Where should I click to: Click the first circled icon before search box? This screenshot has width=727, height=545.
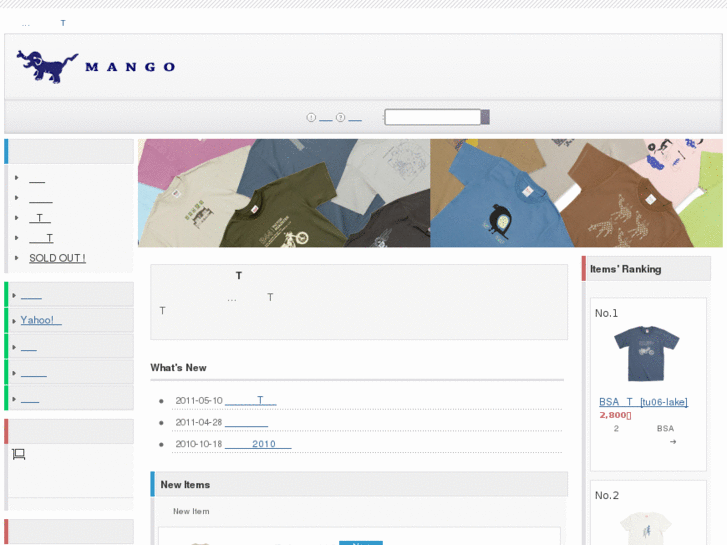(311, 117)
